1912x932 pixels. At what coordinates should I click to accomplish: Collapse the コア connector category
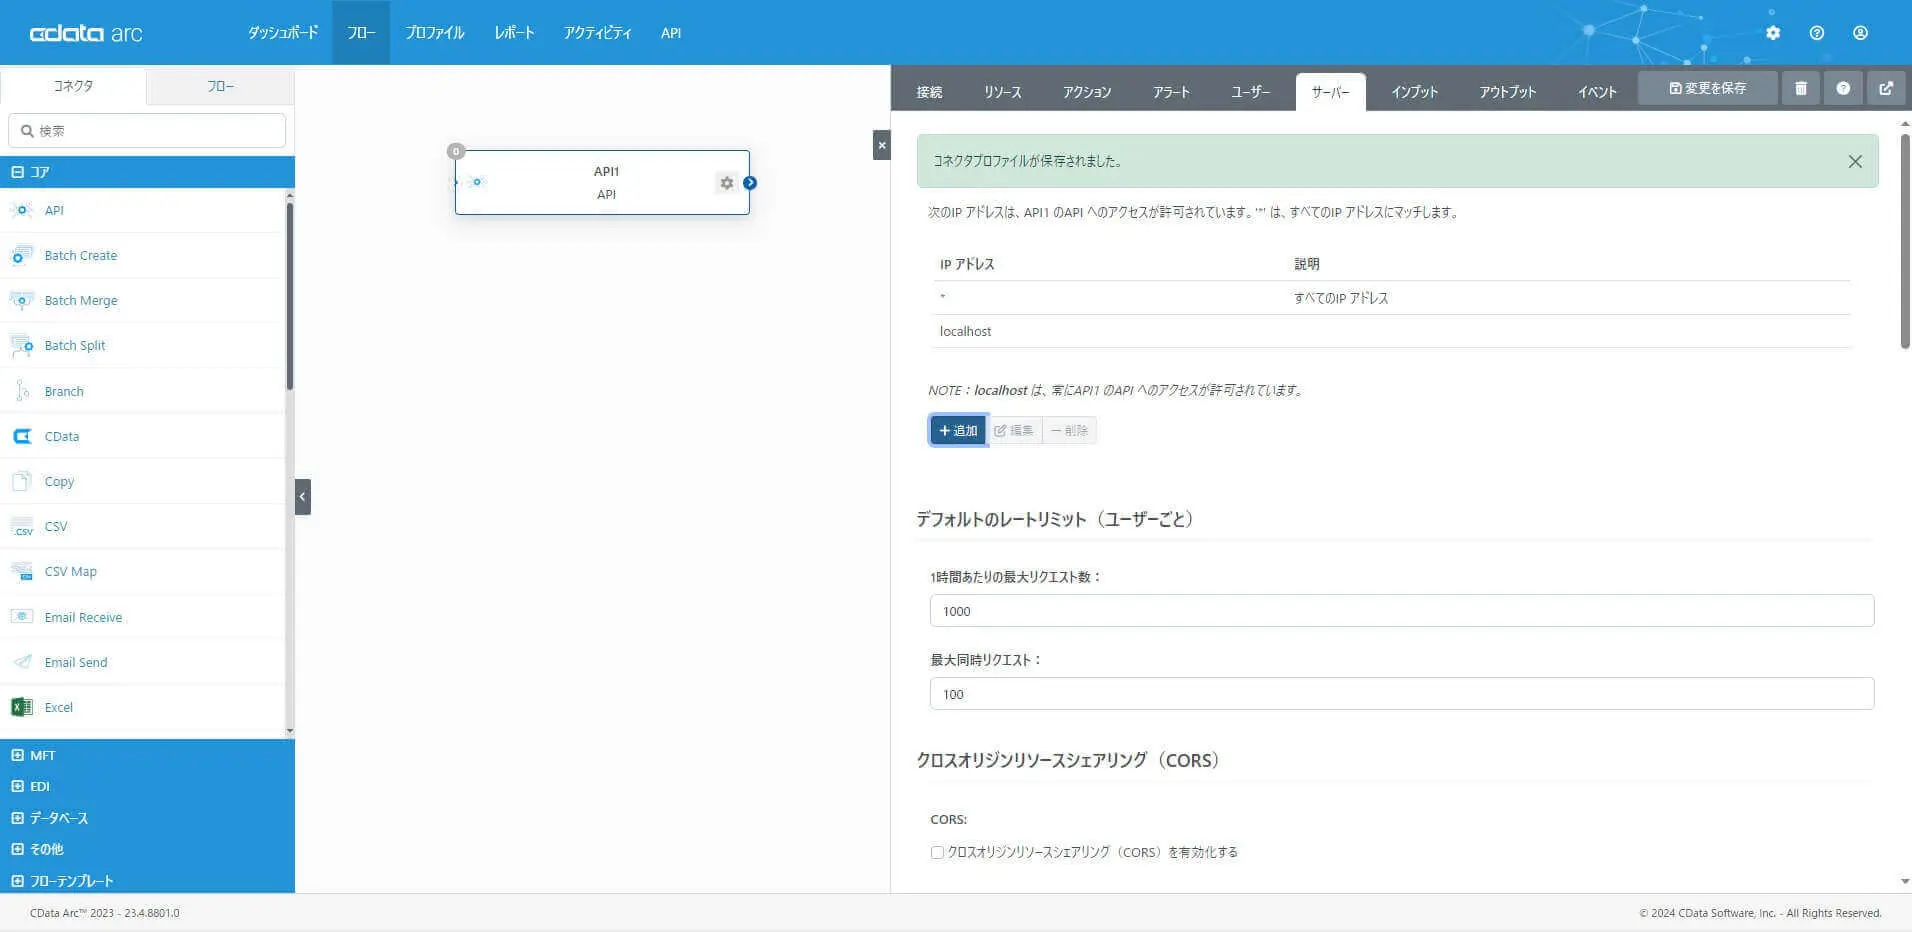17,172
